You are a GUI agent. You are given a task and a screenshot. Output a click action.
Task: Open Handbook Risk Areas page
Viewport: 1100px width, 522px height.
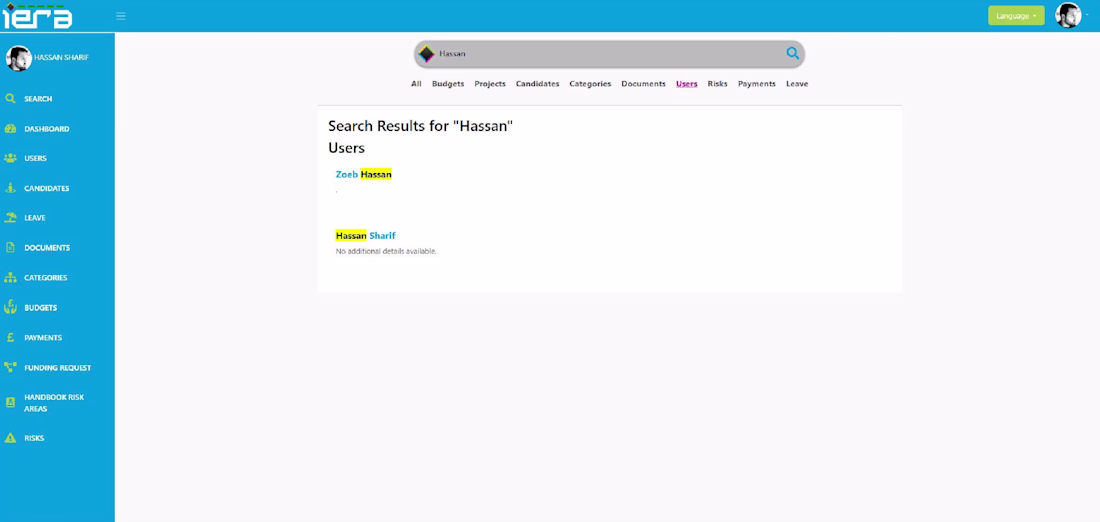(54, 403)
